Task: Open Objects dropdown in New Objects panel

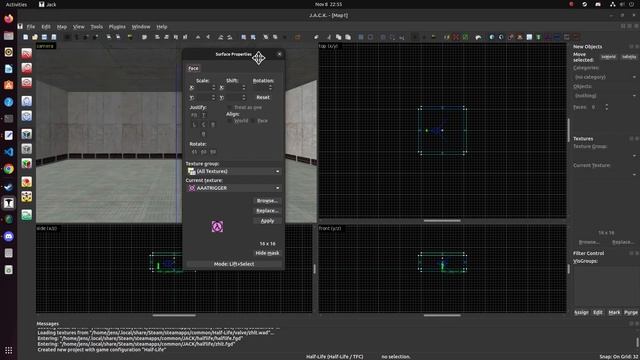Action: click(604, 96)
